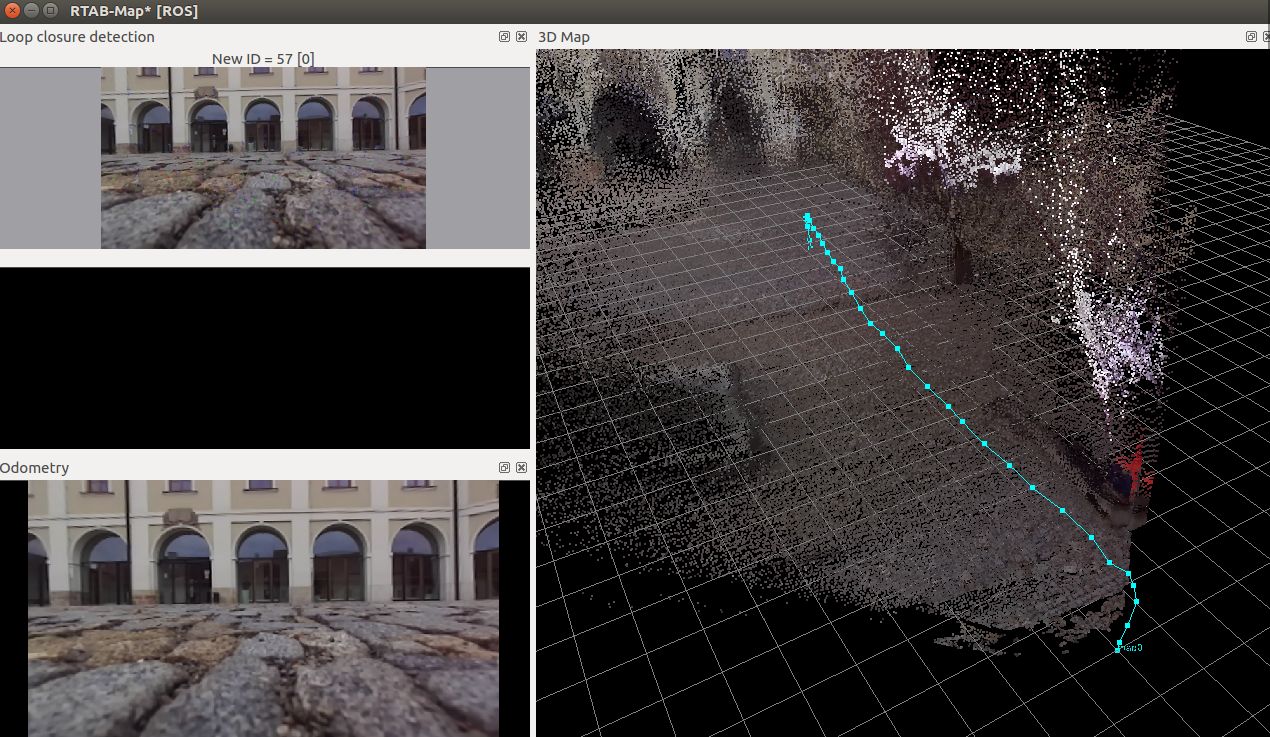Detach the 3D Map panel
Screen dimensions: 1270x737
(x=1251, y=37)
